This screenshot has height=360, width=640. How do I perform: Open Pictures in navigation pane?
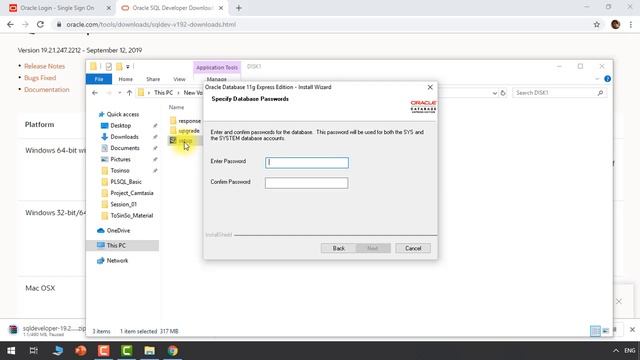120,159
